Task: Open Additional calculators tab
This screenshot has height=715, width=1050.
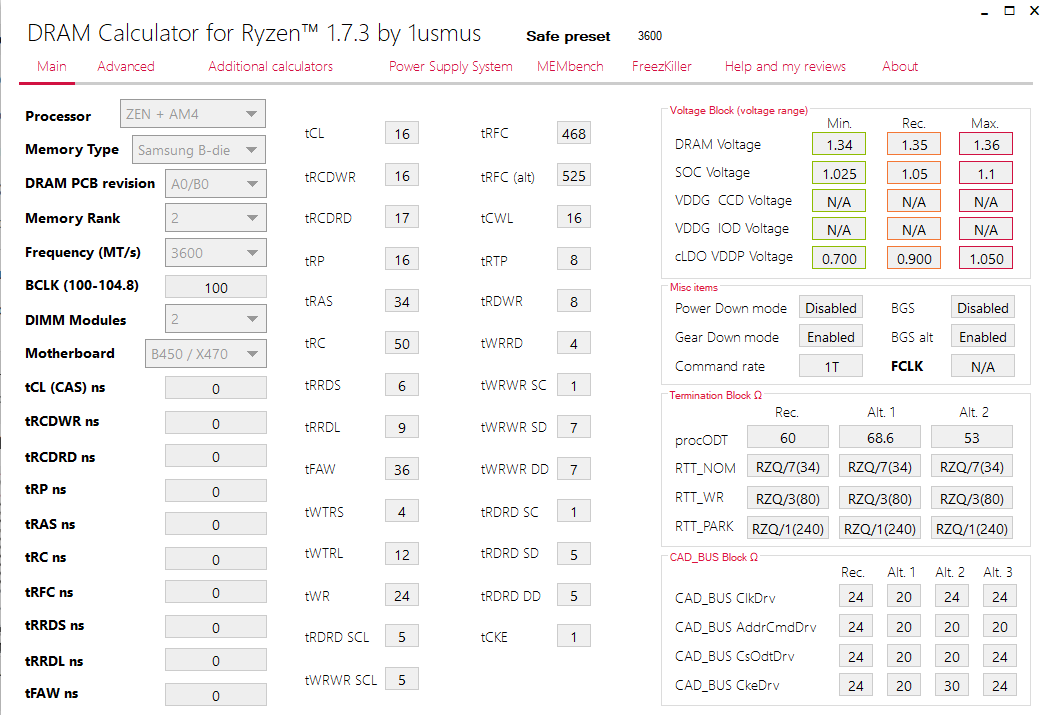Action: (x=271, y=66)
